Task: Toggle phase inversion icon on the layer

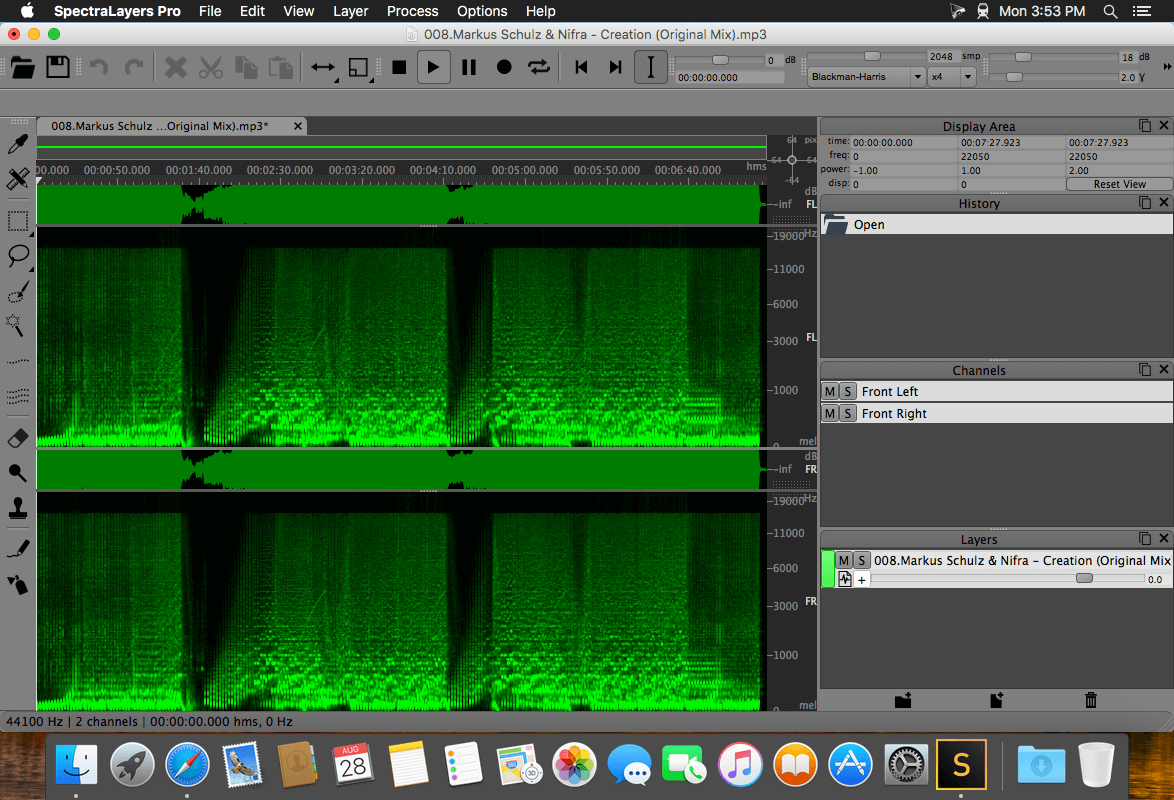Action: point(845,579)
